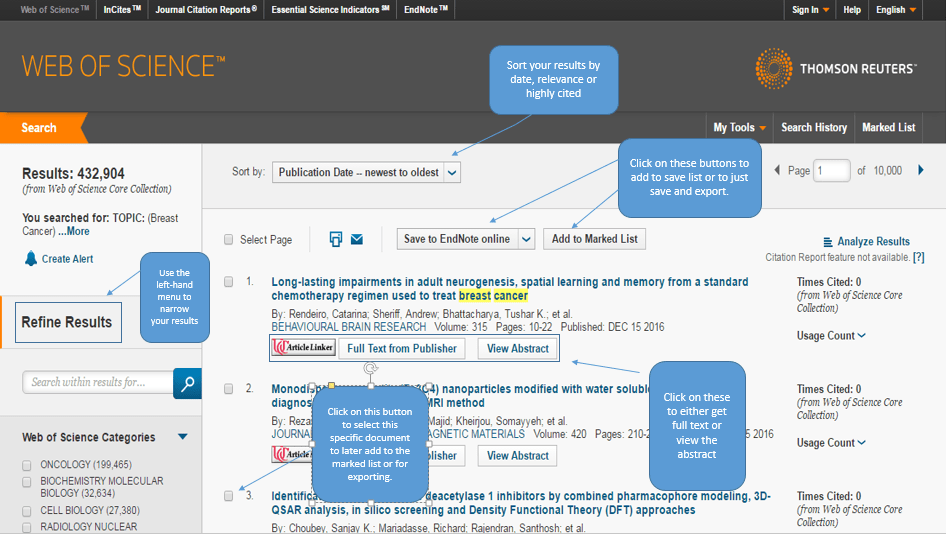The height and width of the screenshot is (534, 946).
Task: Click the Analyze Results list icon
Action: tap(828, 242)
